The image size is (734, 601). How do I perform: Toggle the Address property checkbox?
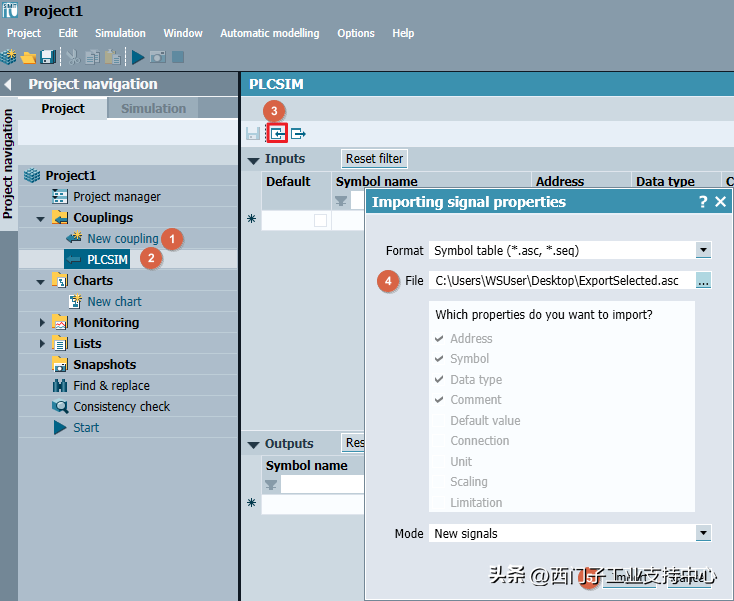click(x=440, y=339)
